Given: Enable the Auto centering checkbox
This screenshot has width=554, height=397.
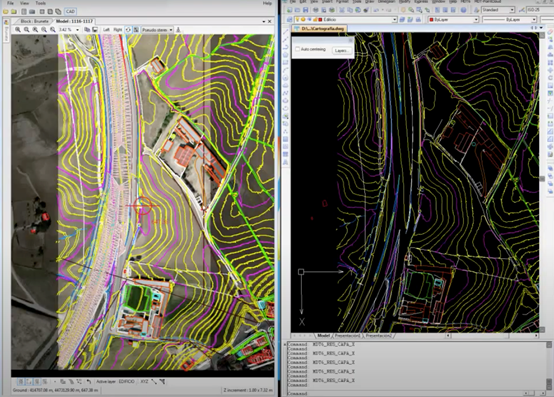Looking at the screenshot, I should [297, 49].
